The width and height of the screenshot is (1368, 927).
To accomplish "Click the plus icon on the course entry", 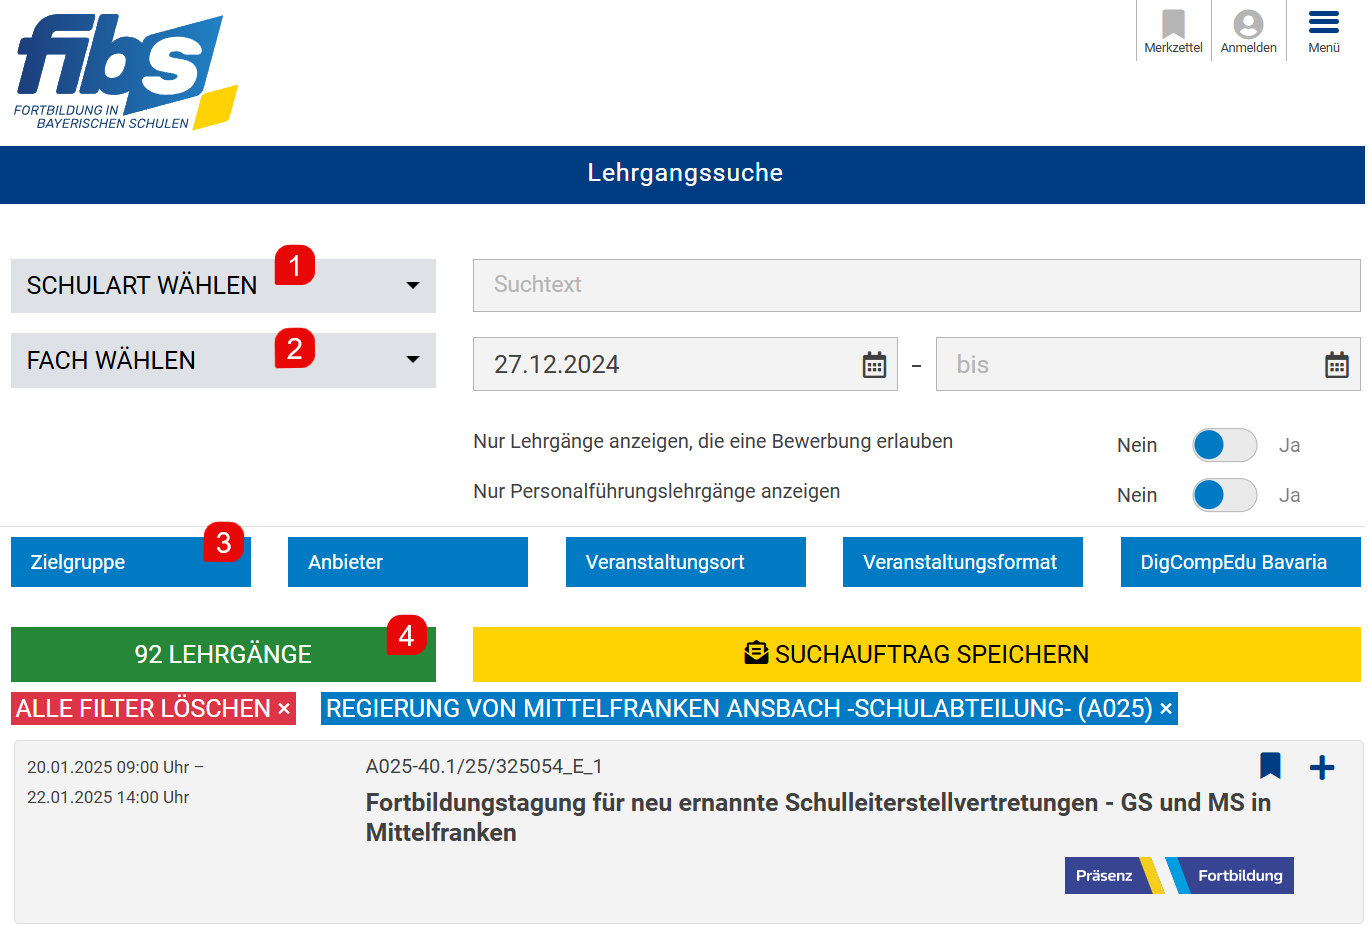I will pos(1322,767).
